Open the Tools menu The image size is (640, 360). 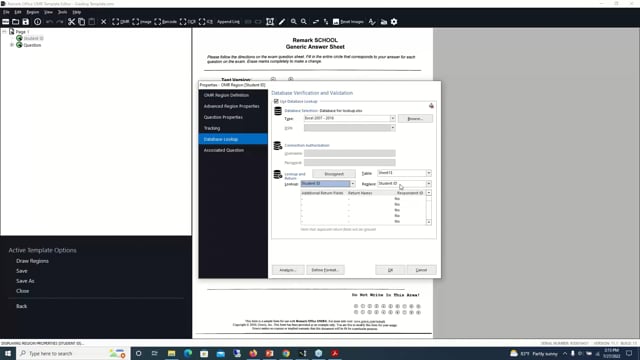(x=62, y=12)
